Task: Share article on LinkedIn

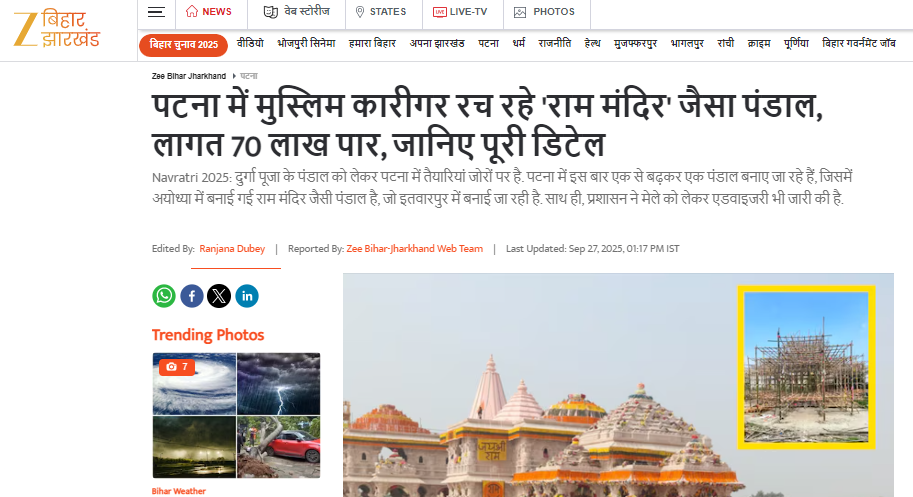Action: point(246,296)
